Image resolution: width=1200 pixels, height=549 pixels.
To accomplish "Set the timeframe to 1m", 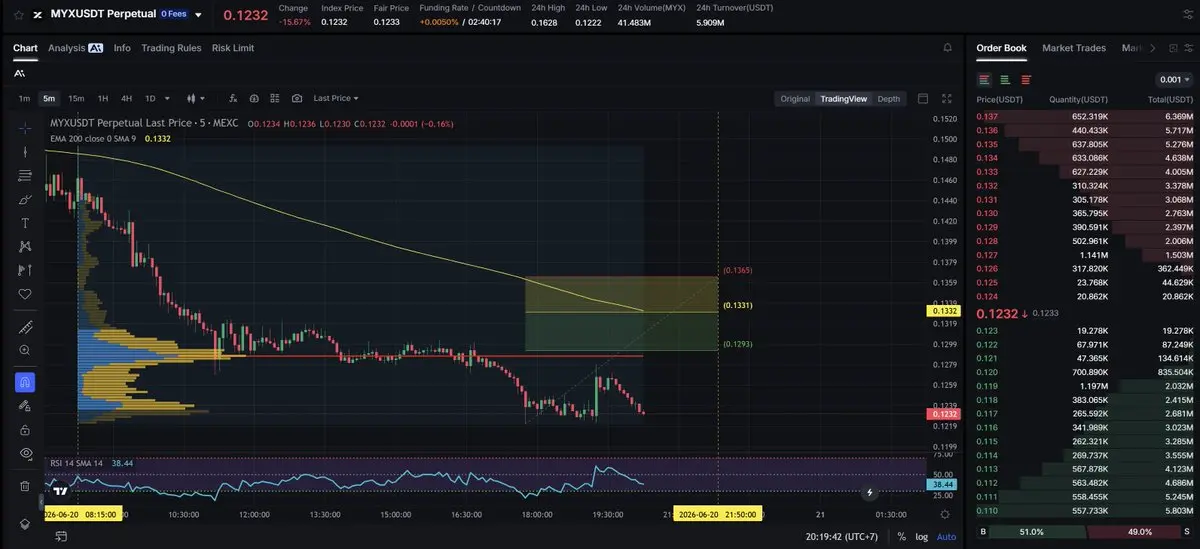I will 24,98.
